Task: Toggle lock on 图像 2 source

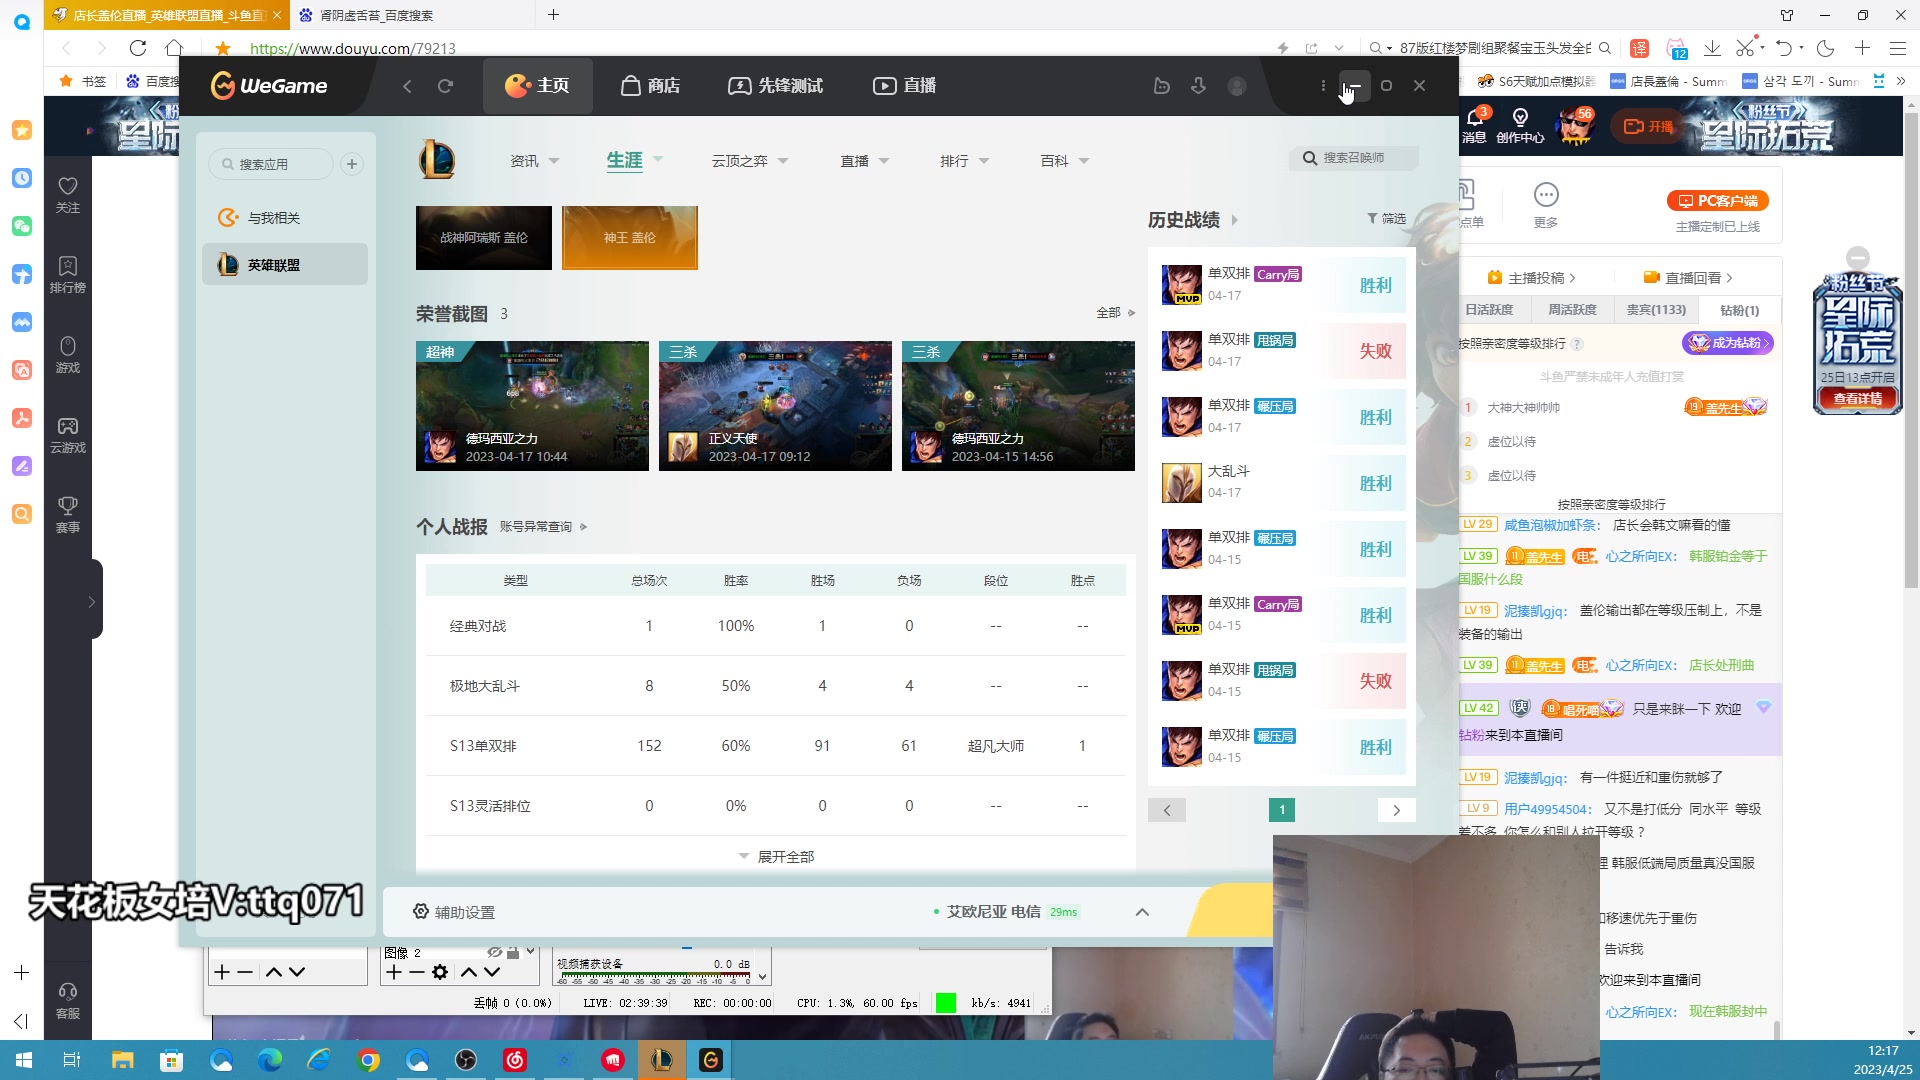Action: [513, 952]
